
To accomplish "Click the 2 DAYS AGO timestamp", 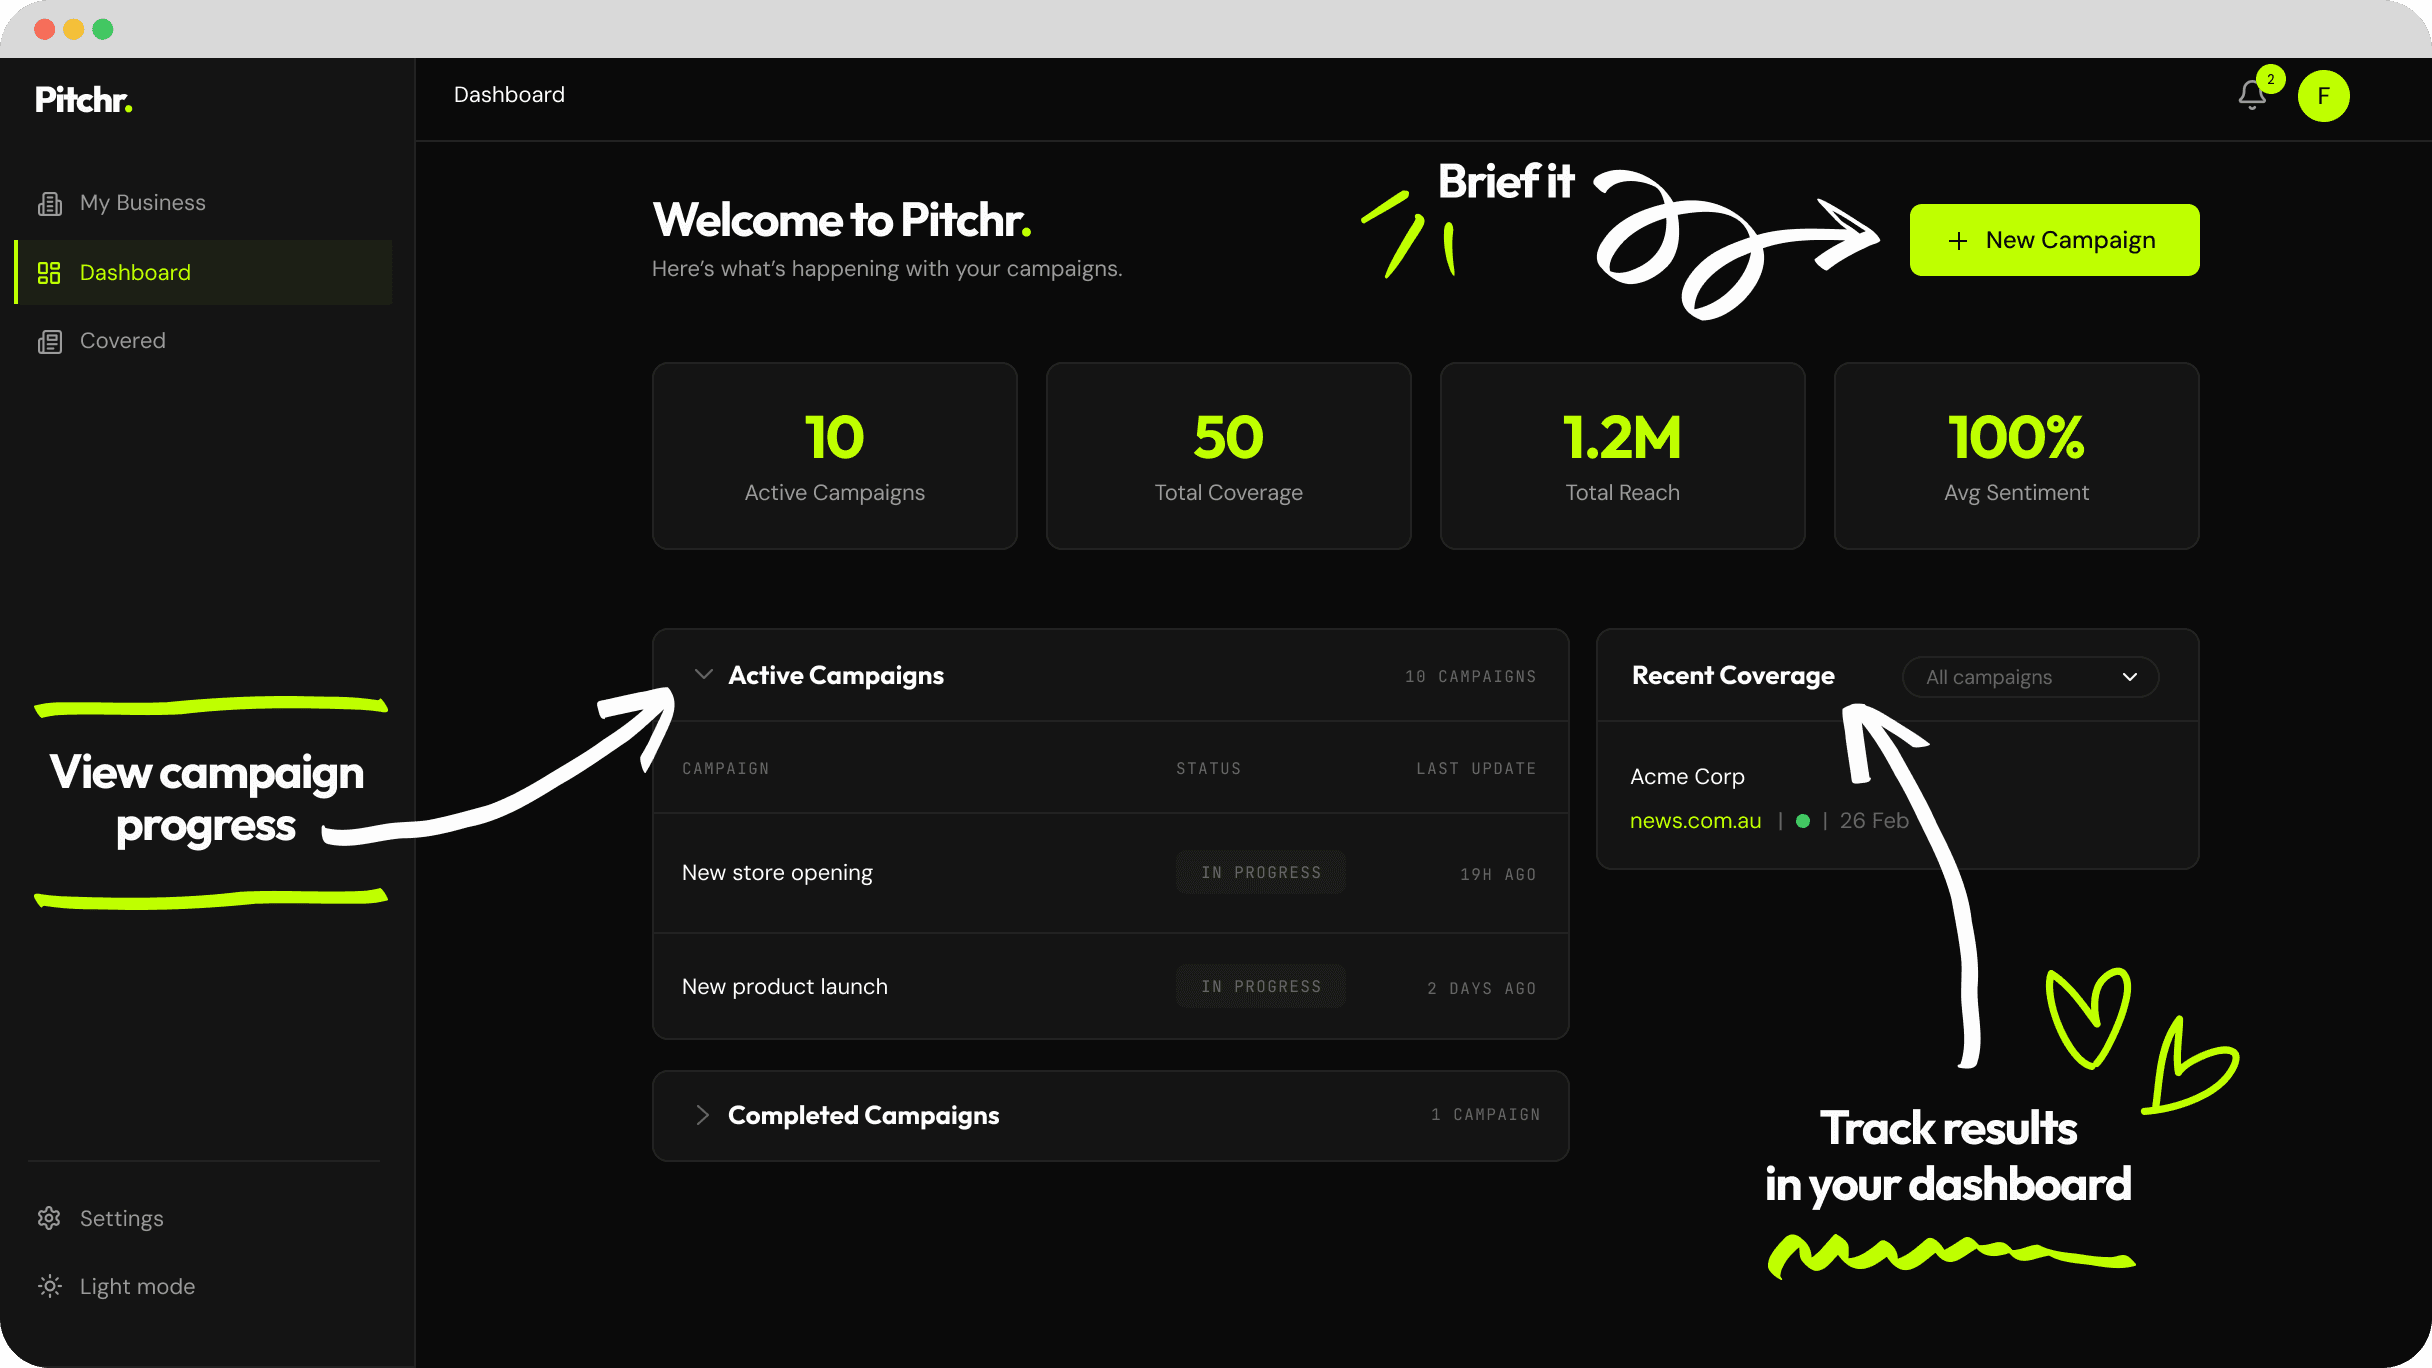I will click(x=1482, y=989).
